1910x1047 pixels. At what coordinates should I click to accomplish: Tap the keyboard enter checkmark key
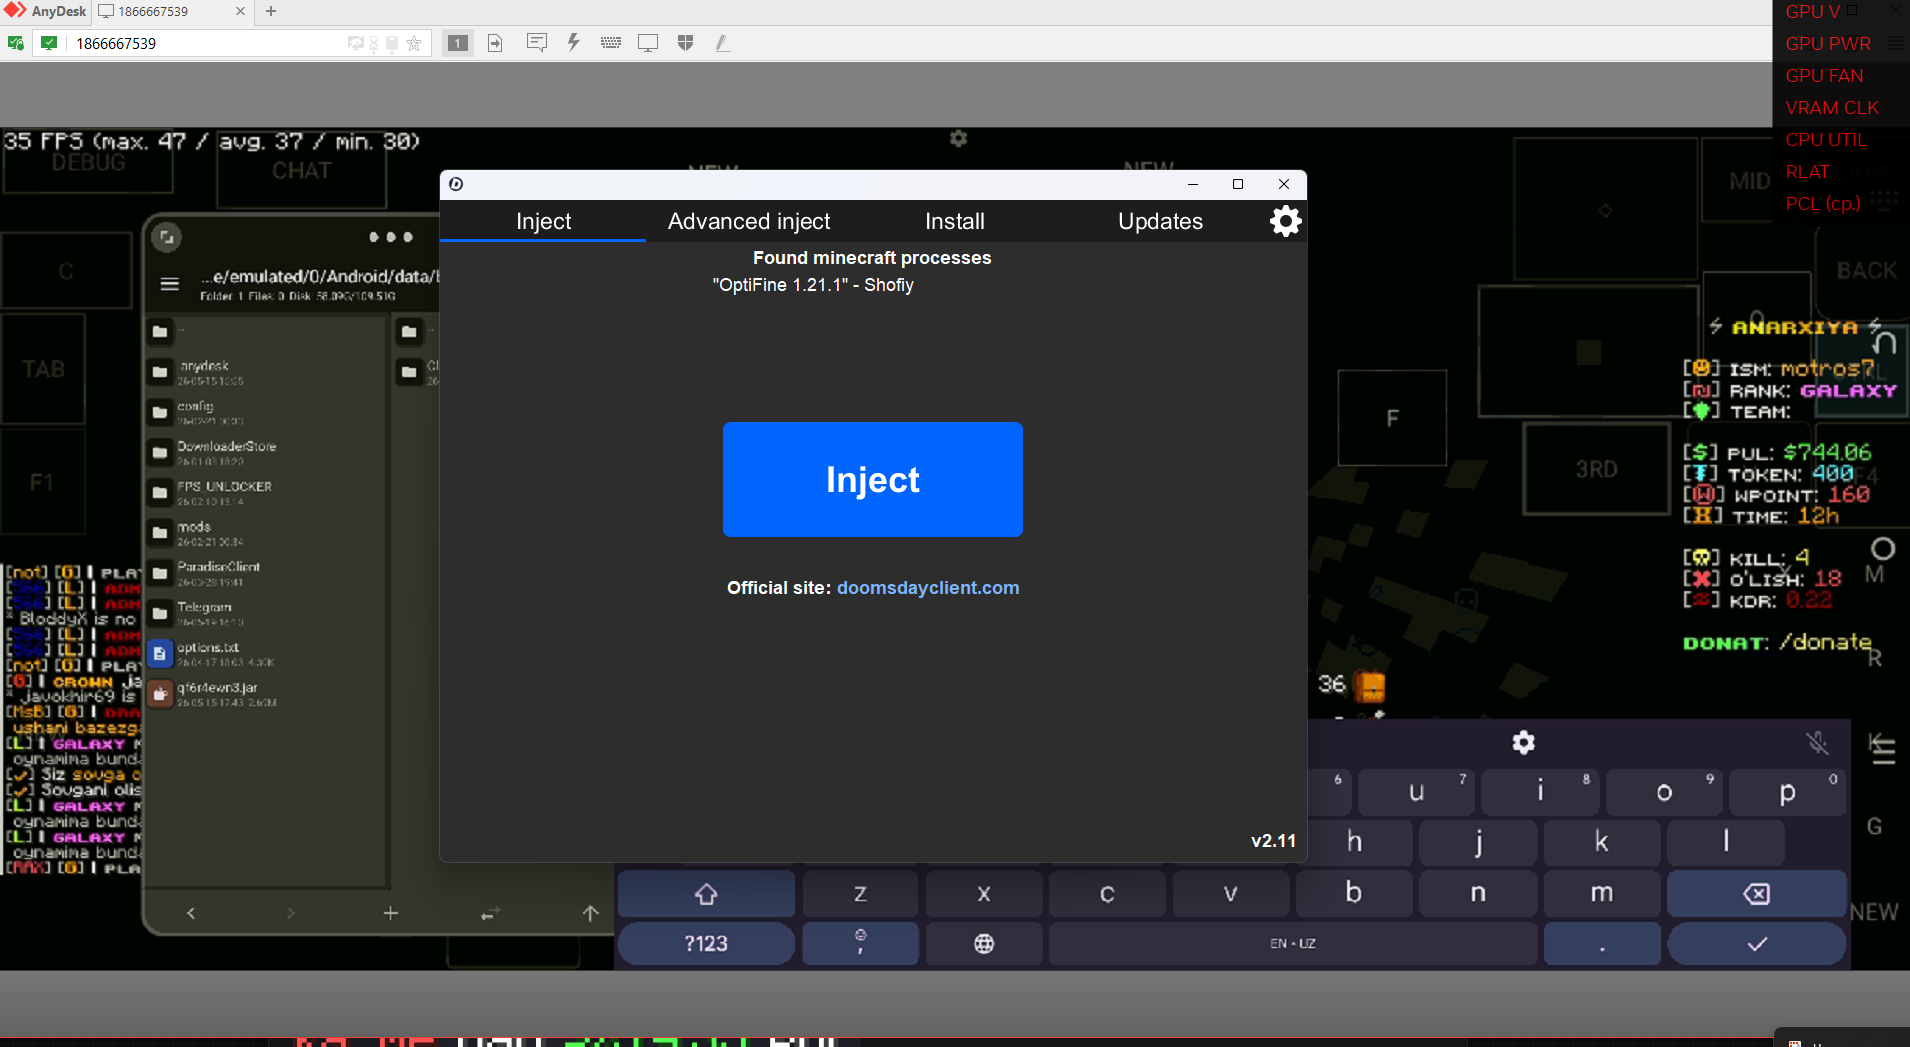point(1756,944)
